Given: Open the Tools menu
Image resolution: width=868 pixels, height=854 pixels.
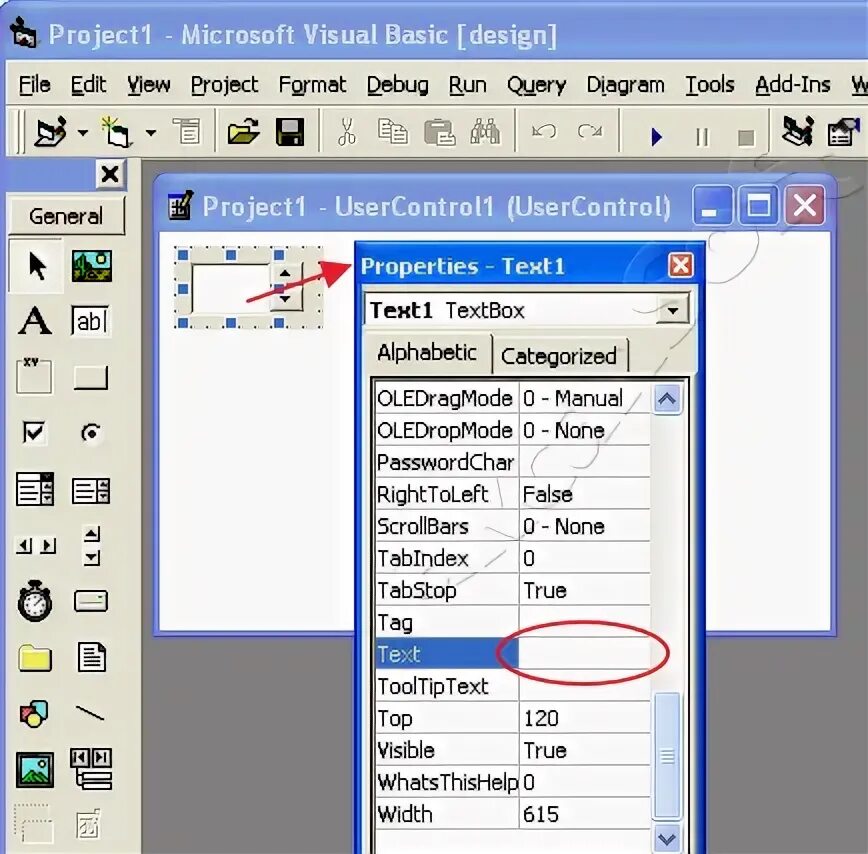Looking at the screenshot, I should point(710,85).
